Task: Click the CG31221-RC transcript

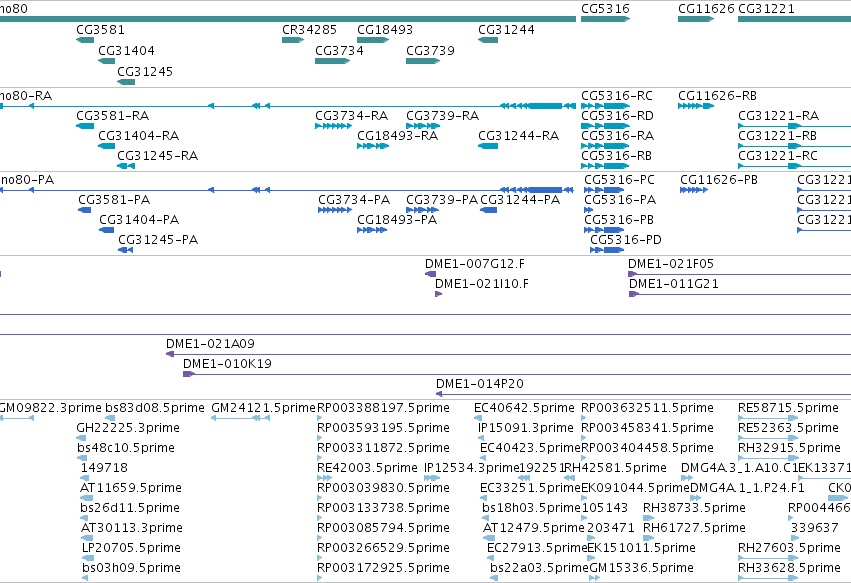Action: [795, 166]
